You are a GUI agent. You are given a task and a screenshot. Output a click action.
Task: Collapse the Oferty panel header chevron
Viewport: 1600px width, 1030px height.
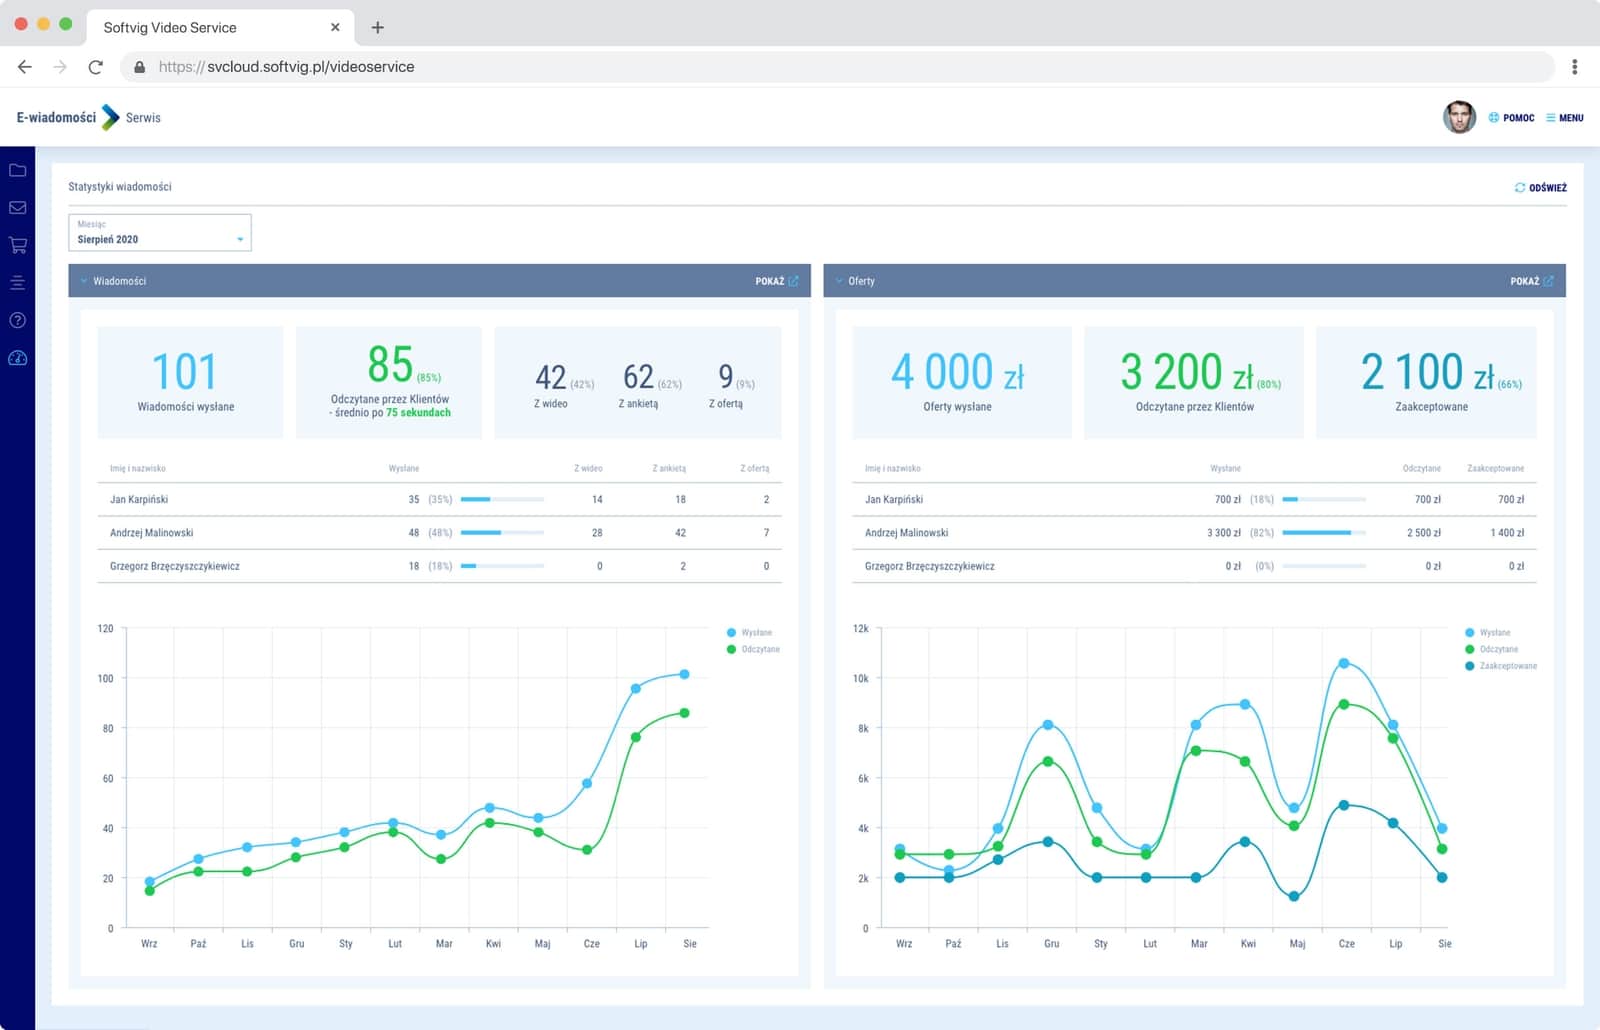click(x=839, y=281)
